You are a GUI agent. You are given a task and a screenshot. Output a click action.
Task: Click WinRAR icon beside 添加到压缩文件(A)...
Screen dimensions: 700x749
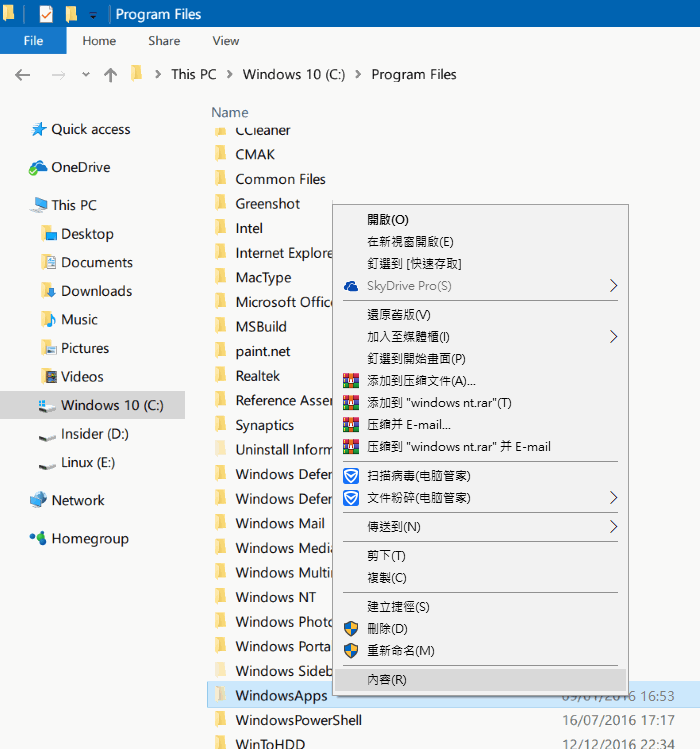[x=351, y=381]
